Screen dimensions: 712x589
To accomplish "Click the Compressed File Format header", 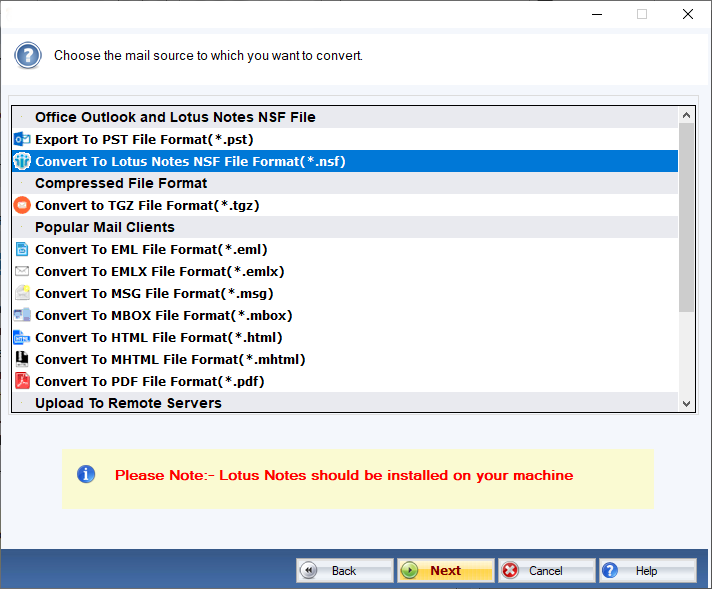I will tap(345, 183).
